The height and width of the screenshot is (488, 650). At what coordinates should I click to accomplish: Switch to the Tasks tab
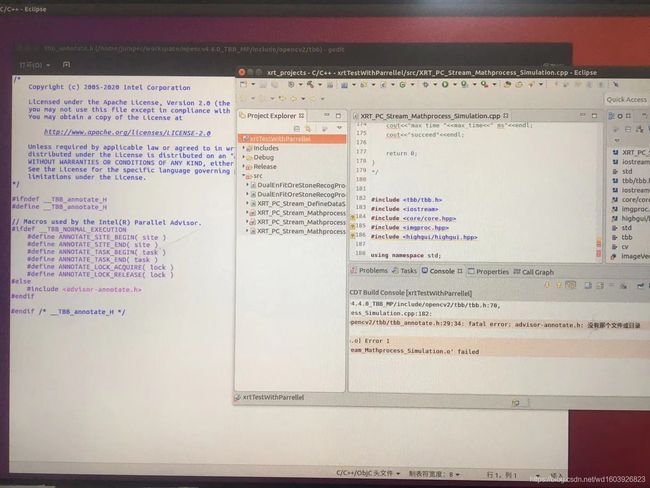pos(405,271)
